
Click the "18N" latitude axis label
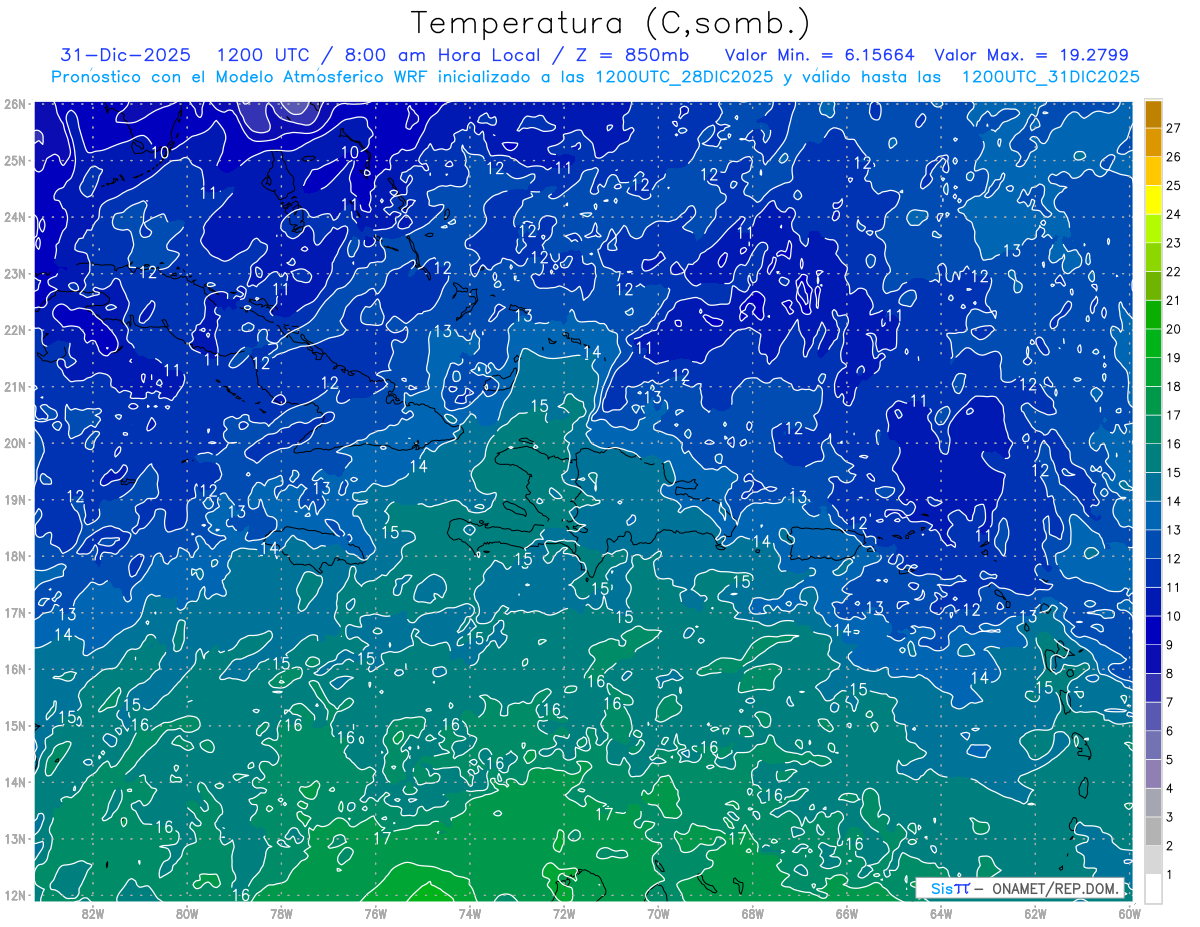pyautogui.click(x=14, y=556)
